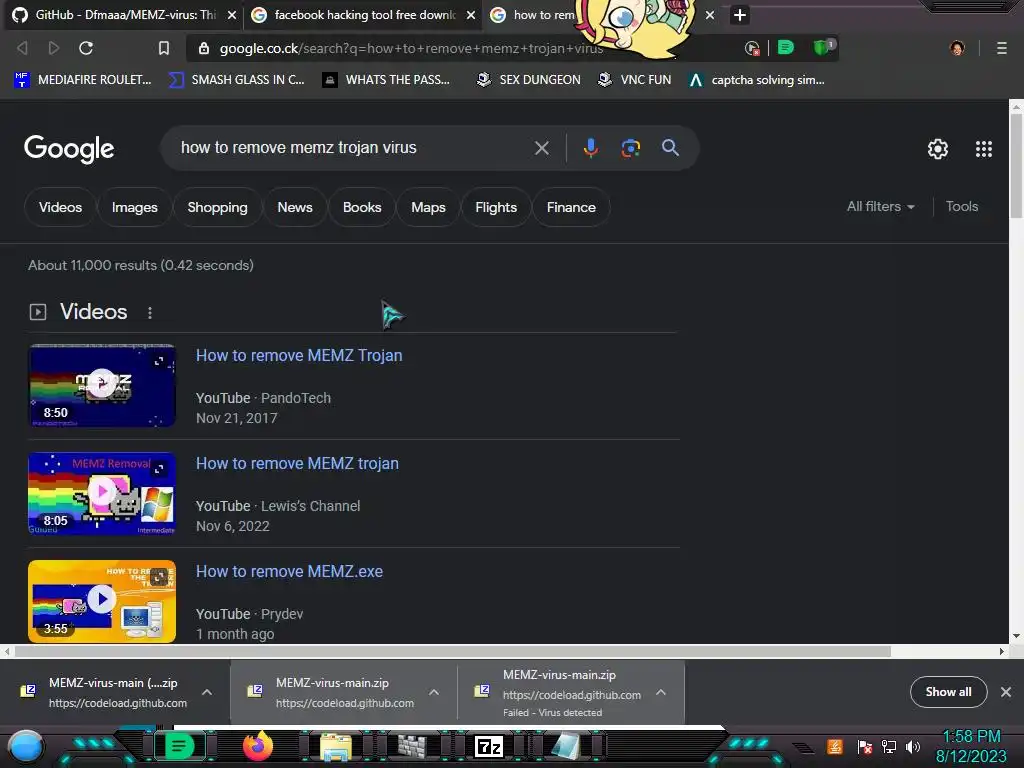Open WHATS THE PASS... bookmark
Viewport: 1024px width, 768px height.
pyautogui.click(x=387, y=80)
